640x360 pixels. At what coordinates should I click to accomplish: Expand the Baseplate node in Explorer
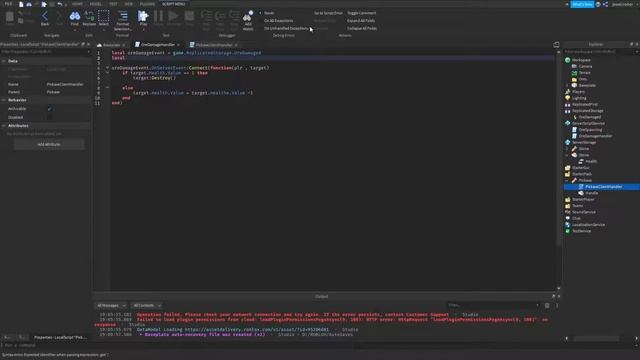click(567, 85)
